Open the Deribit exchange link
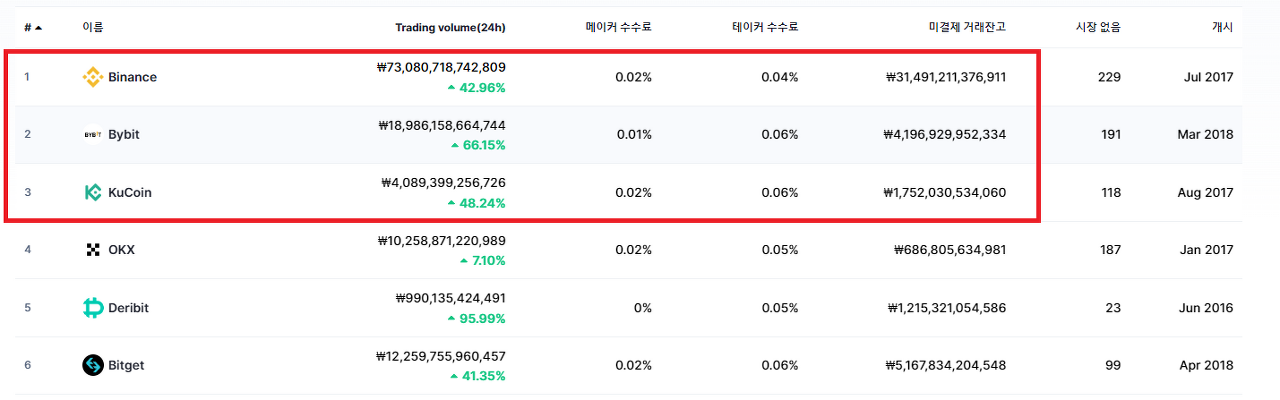This screenshot has height=400, width=1280. click(128, 308)
